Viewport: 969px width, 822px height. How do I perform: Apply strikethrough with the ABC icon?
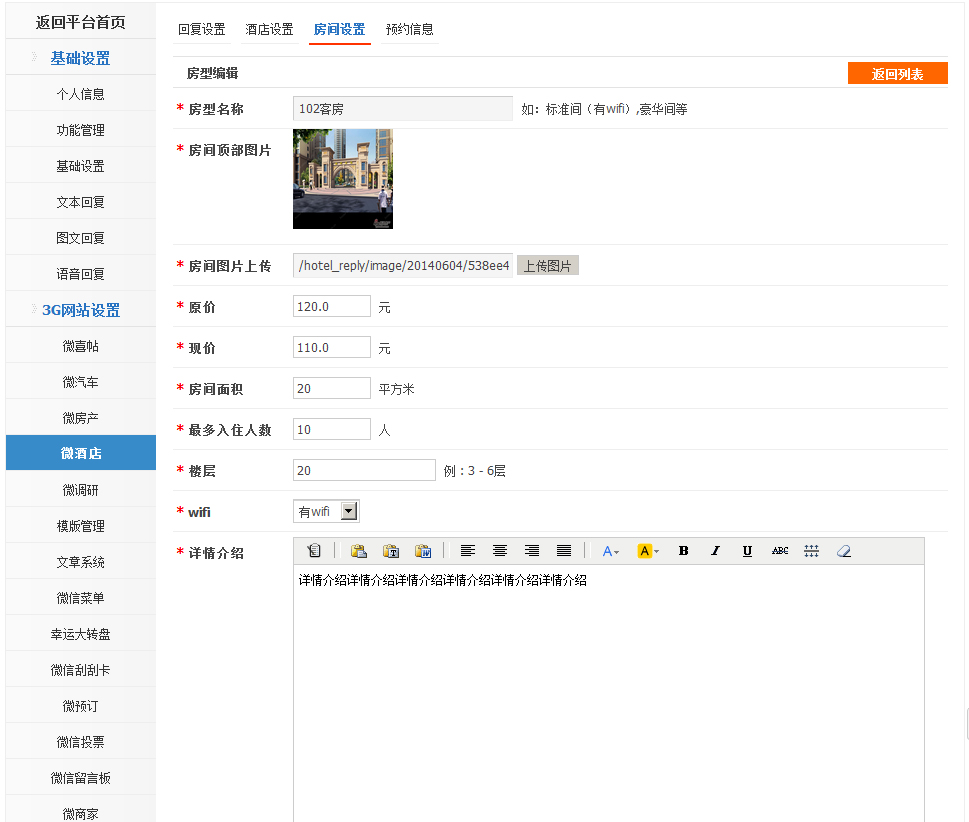(780, 551)
